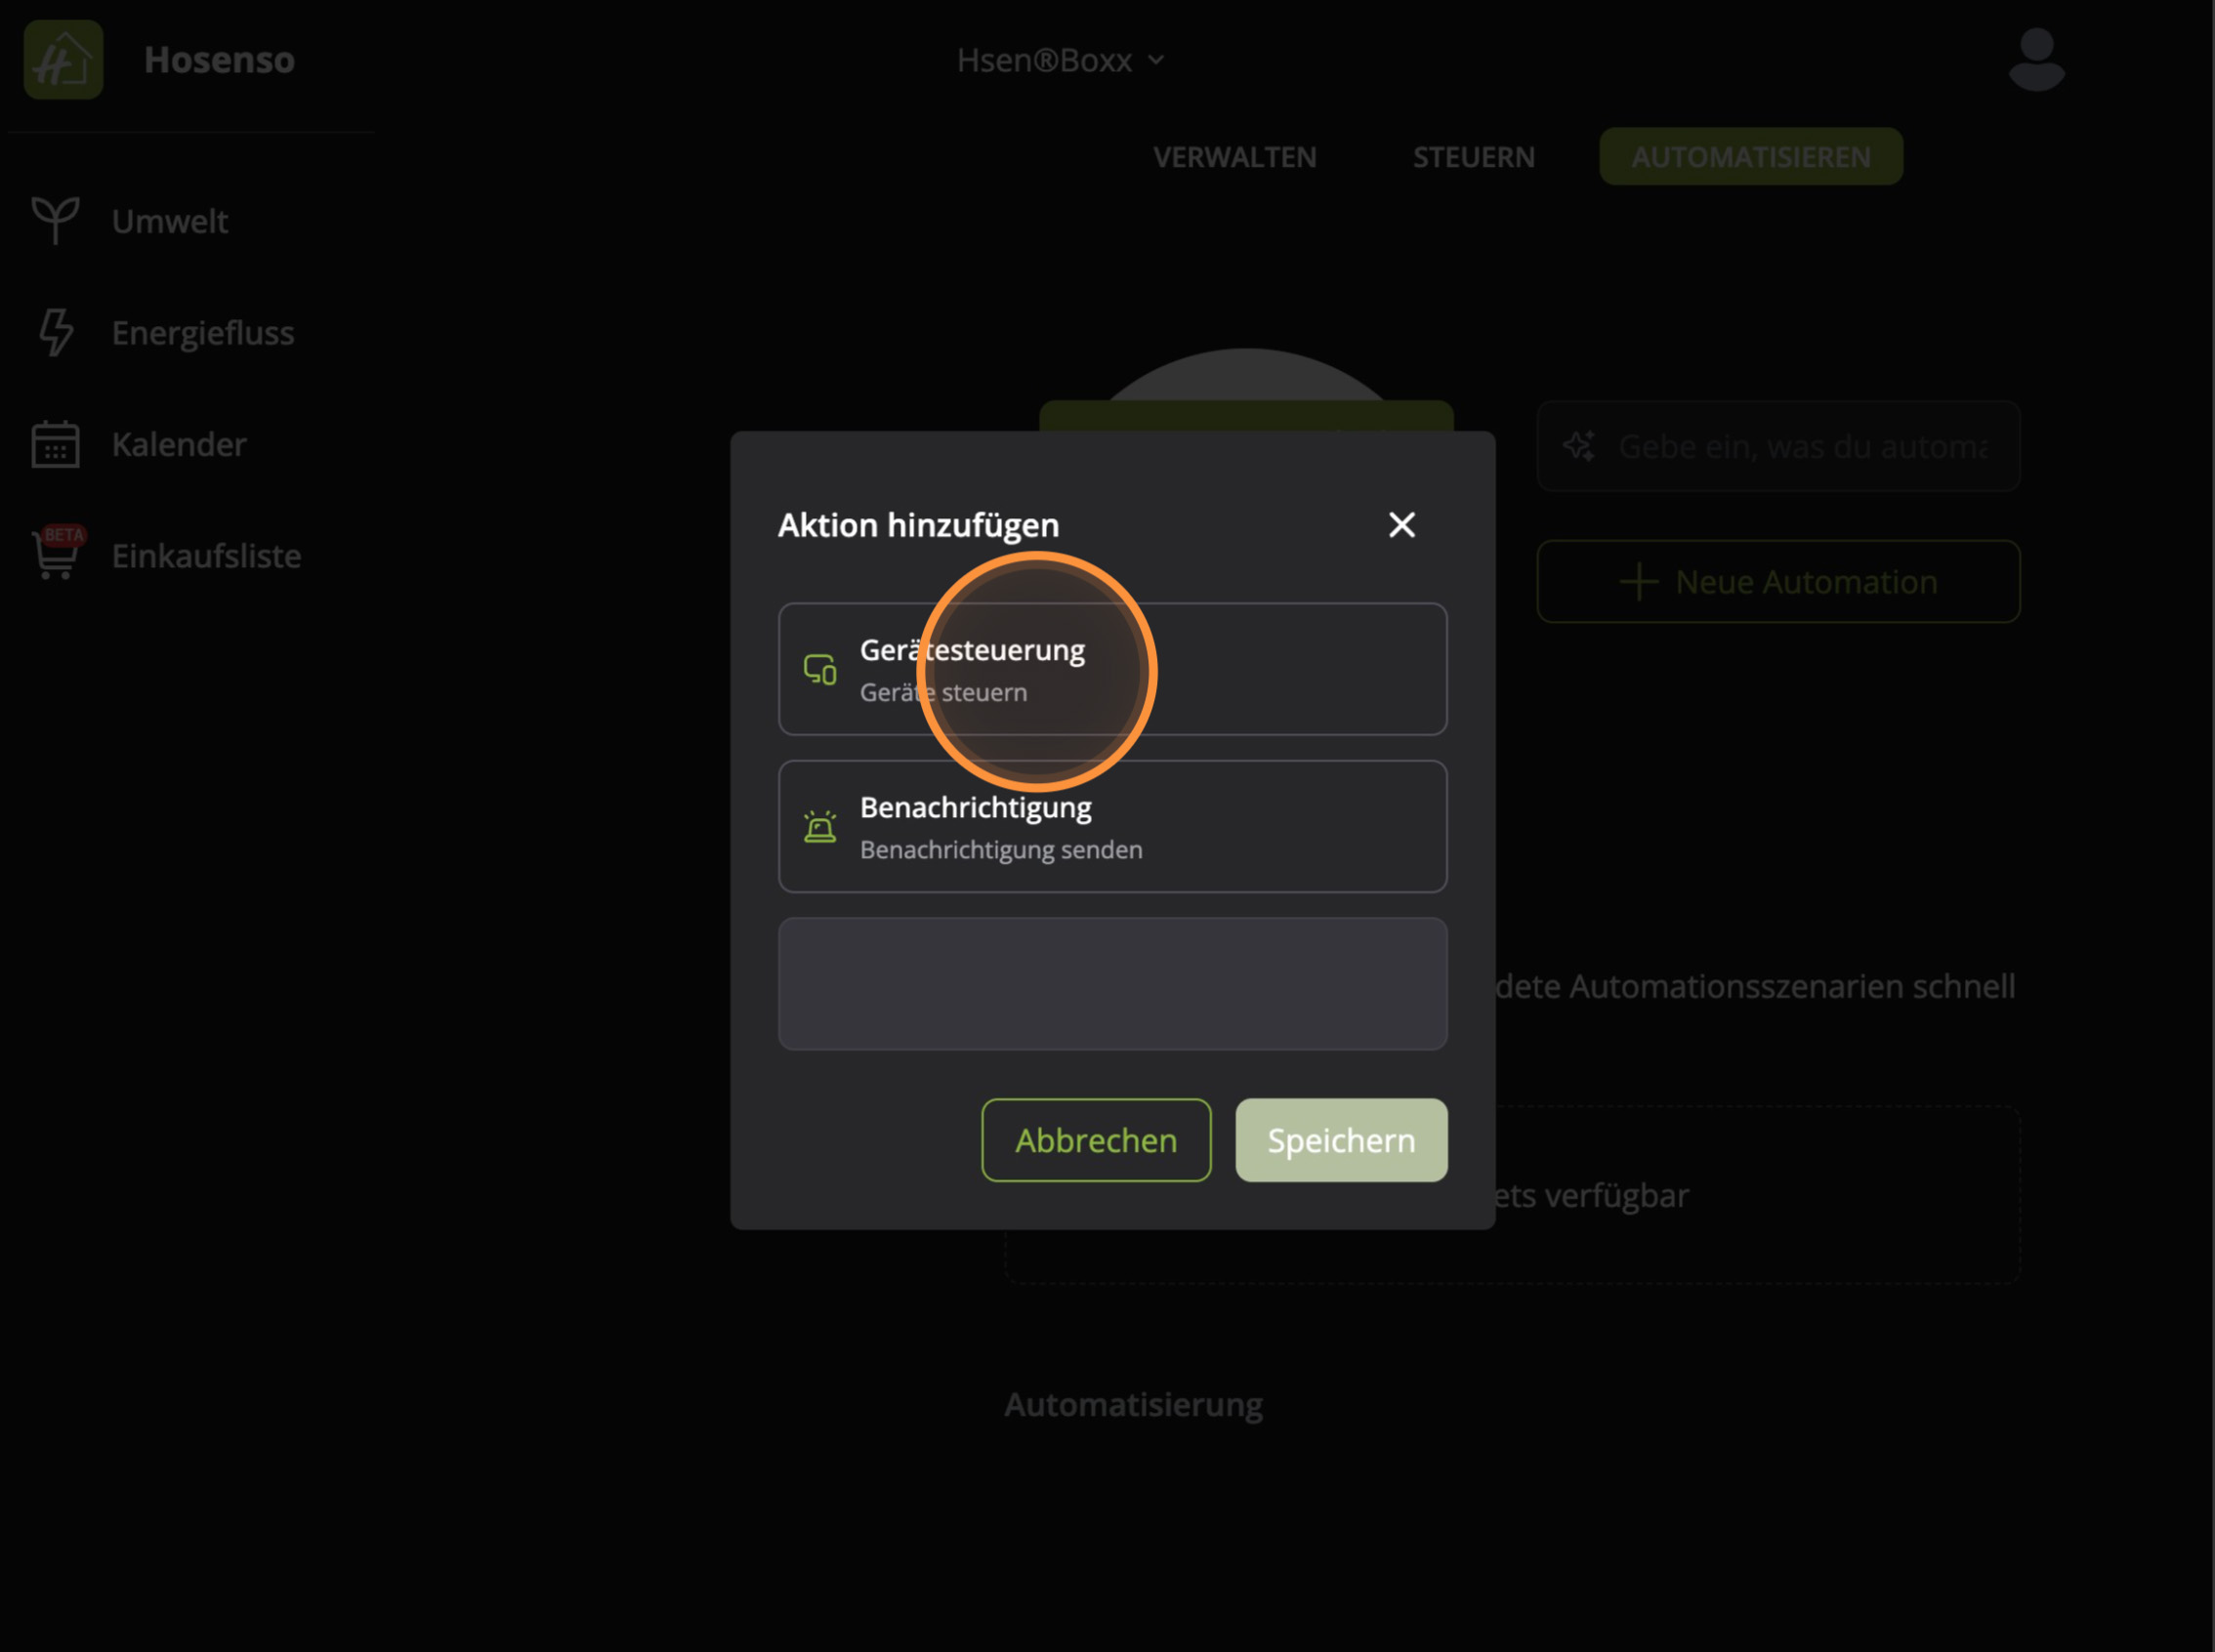Click the automation description input field

1800,446
